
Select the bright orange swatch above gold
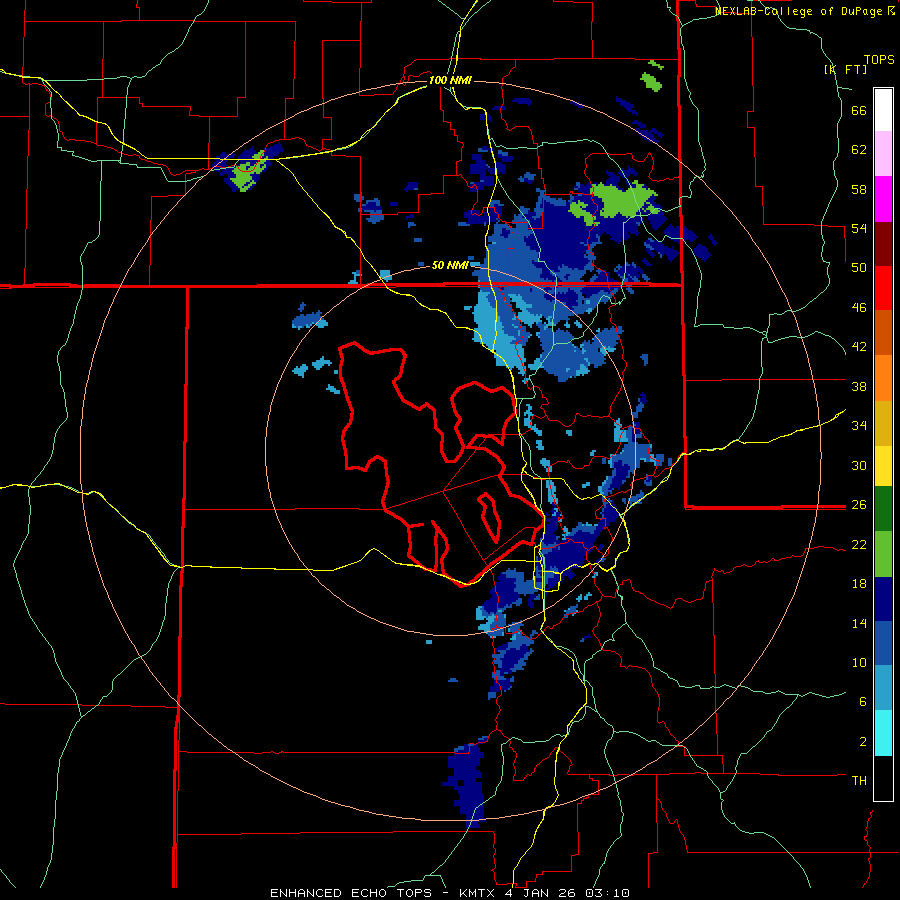[883, 378]
